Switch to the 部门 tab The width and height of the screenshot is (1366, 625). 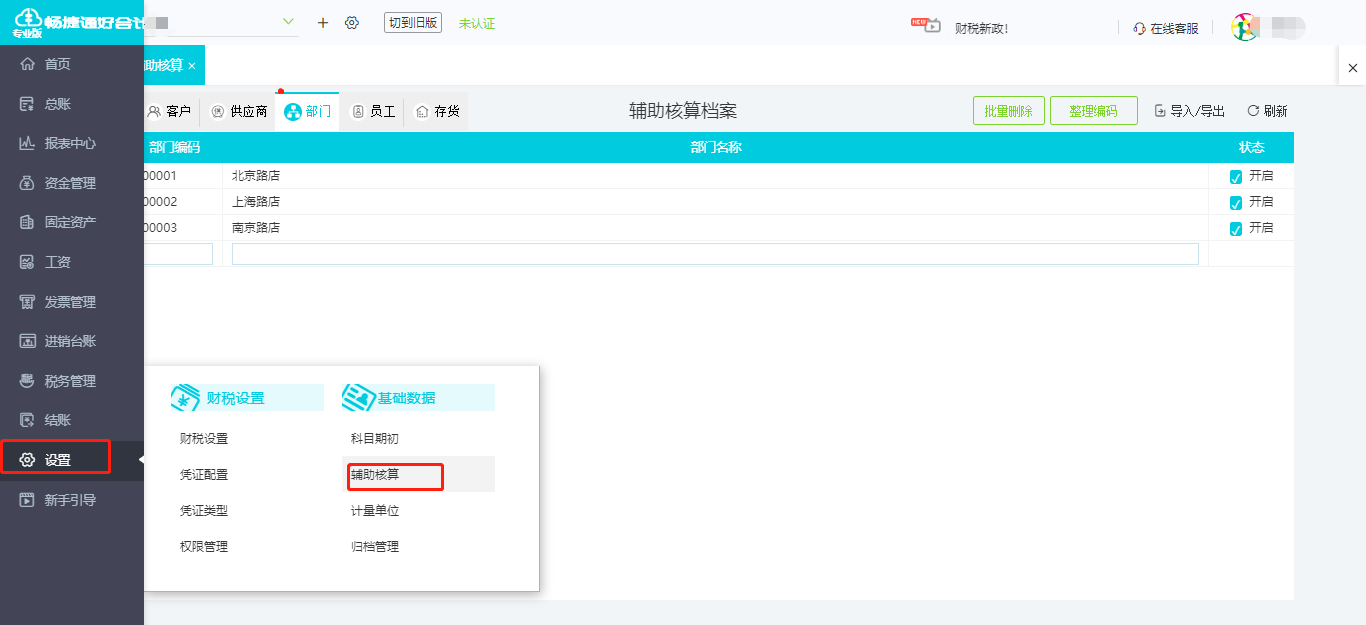[x=307, y=111]
